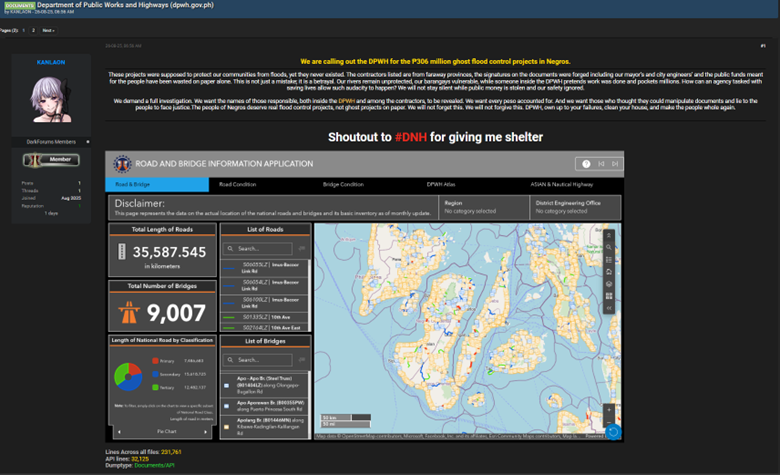Viewport: 780px width, 475px height.
Task: Select road S00053LZ Imus-Bacoor Link Rd
Action: click(264, 268)
